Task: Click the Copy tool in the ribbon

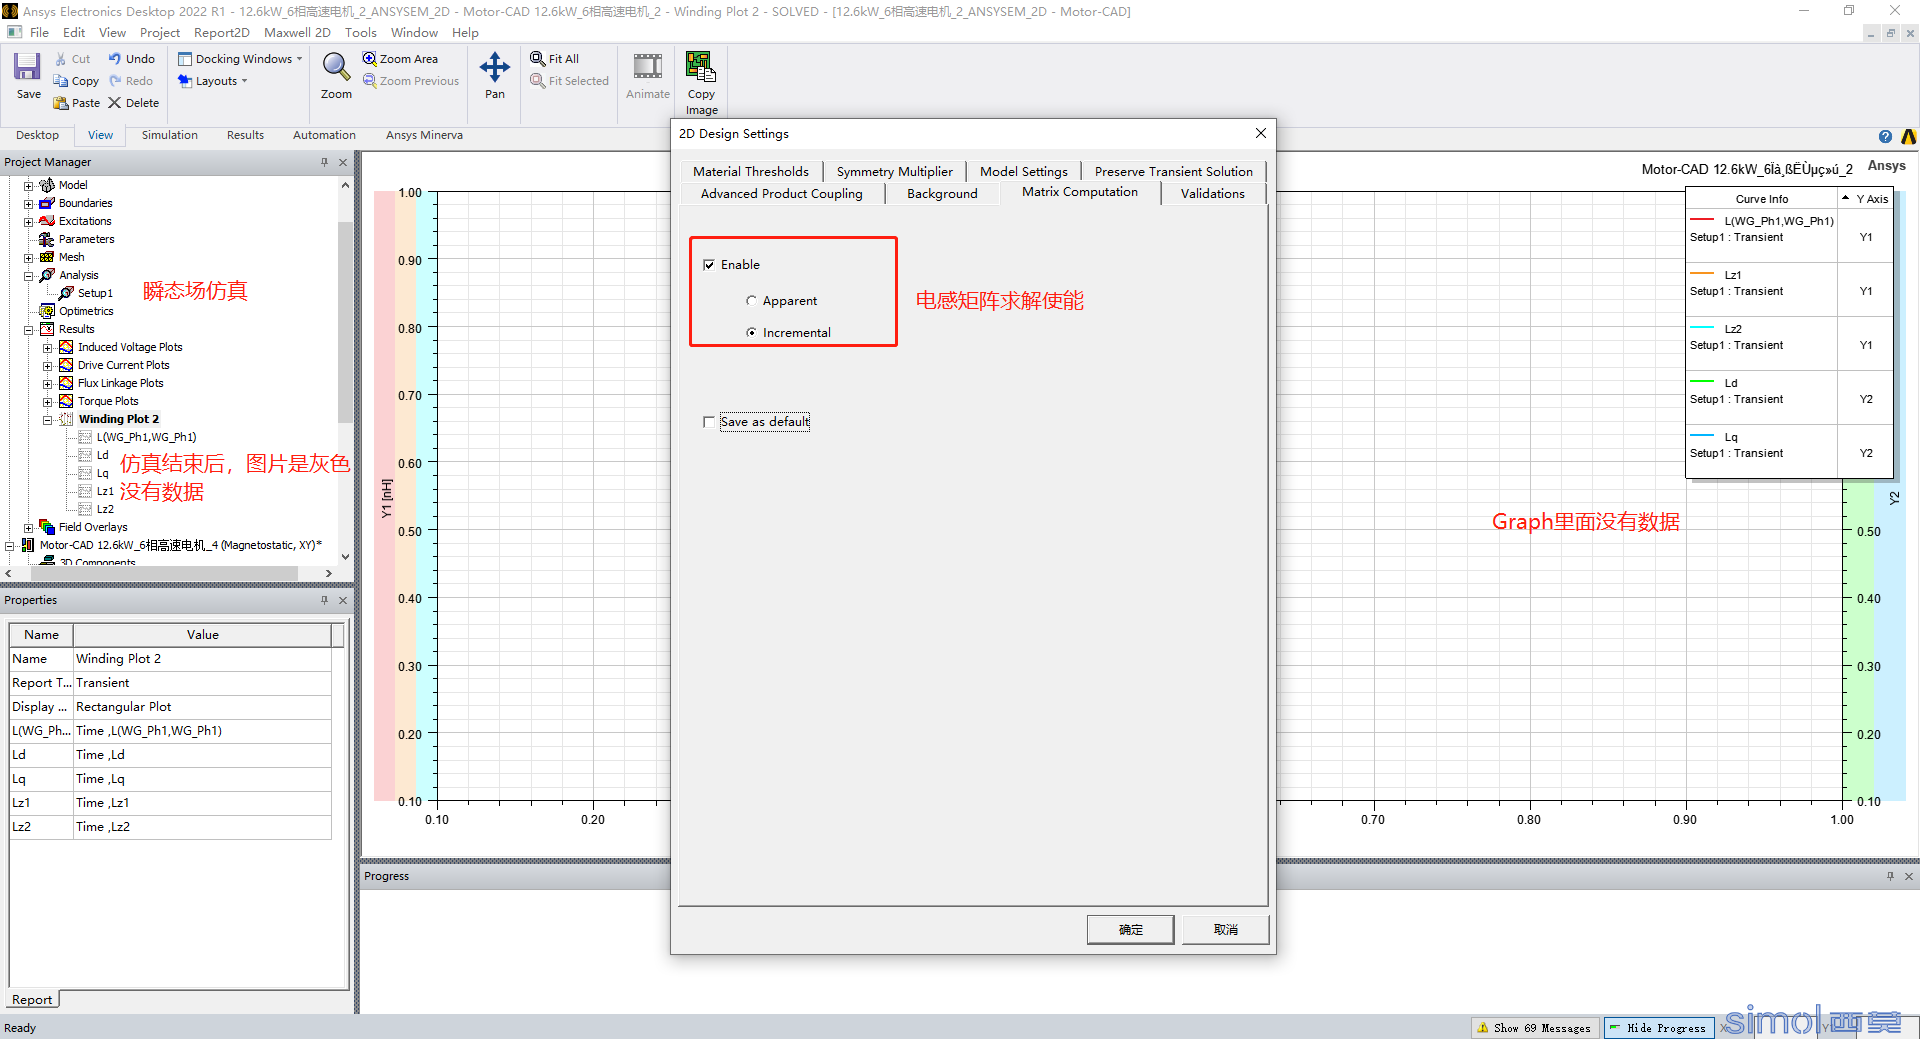Action: 76,81
